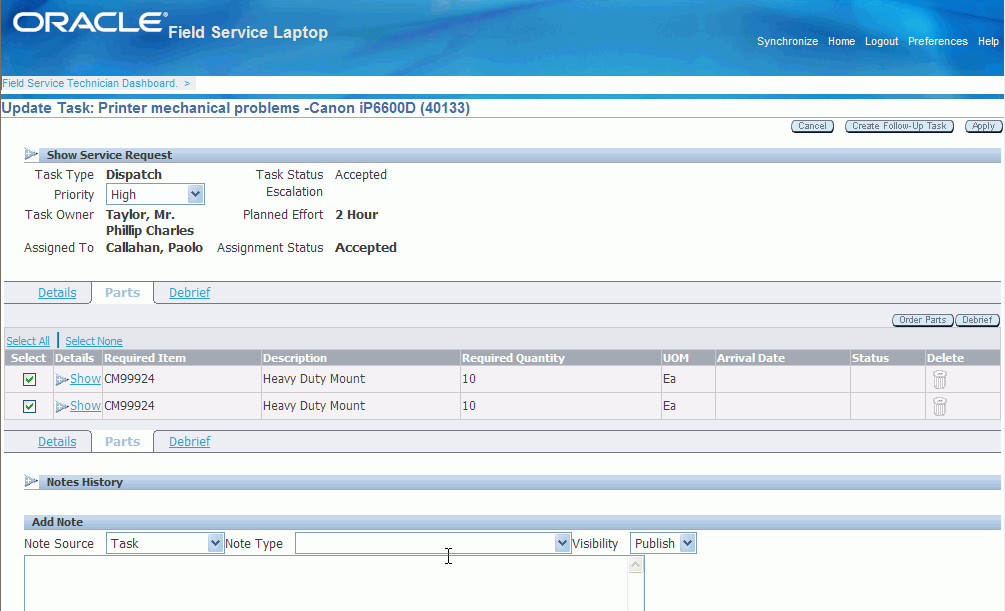Uncheck the first CM99924 row checkbox
Viewport: 1005px width, 611px height.
click(x=29, y=380)
